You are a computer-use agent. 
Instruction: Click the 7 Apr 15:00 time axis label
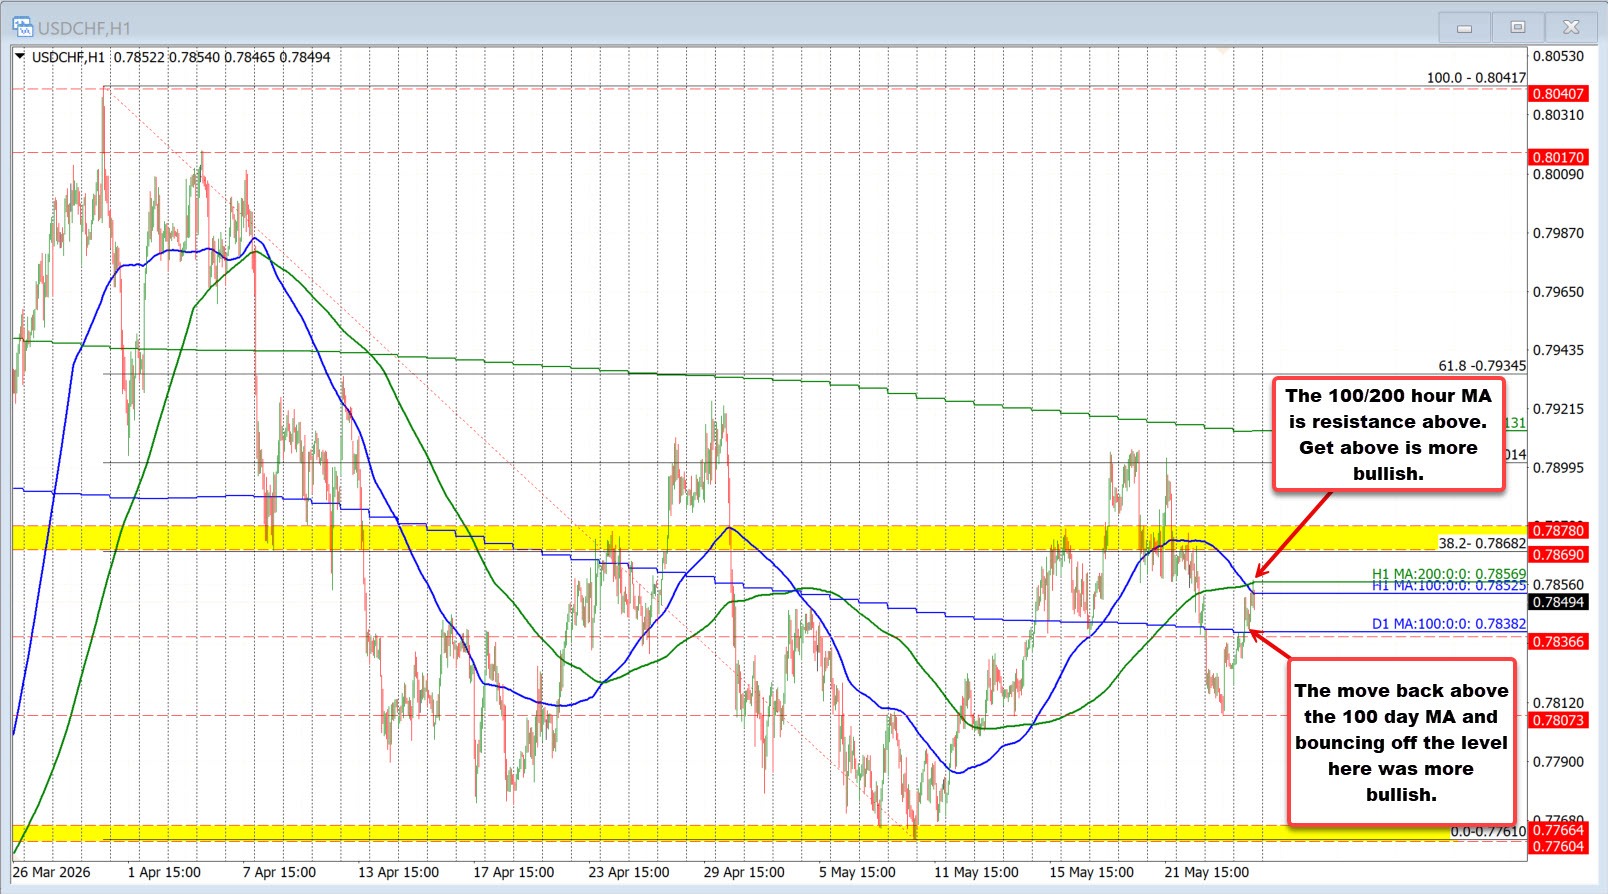(x=279, y=872)
